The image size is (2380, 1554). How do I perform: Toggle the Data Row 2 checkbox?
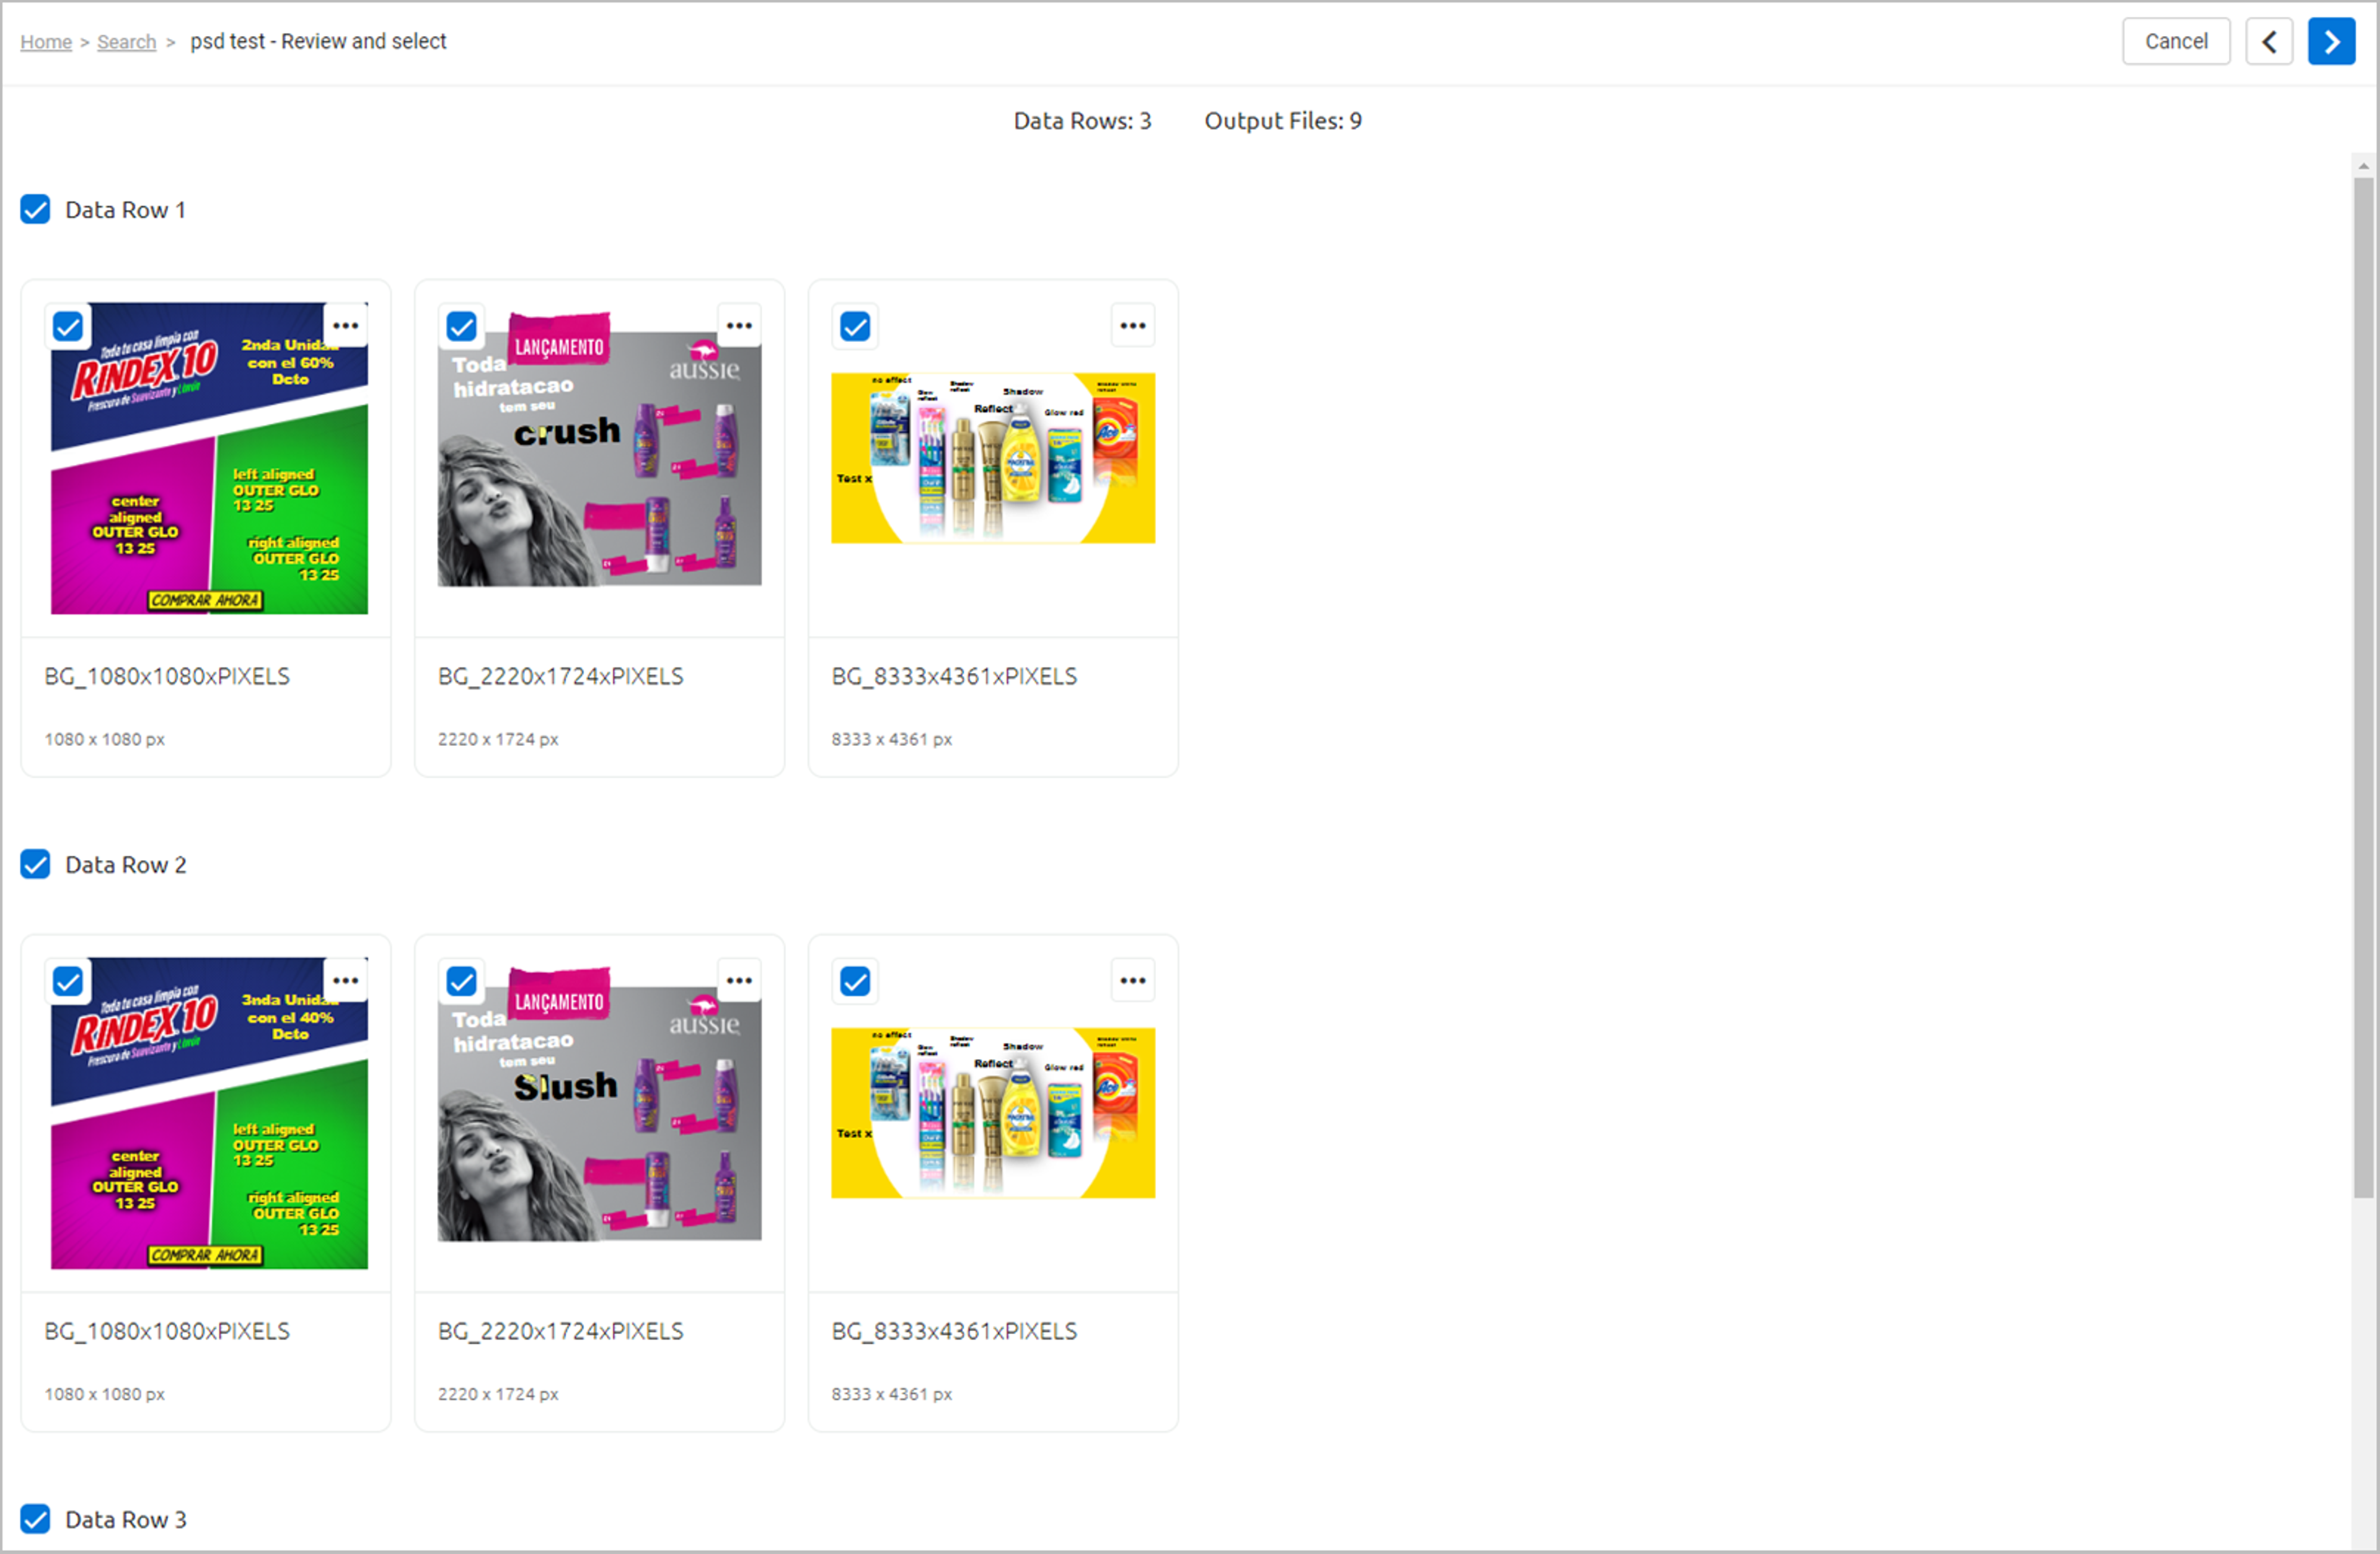(35, 864)
